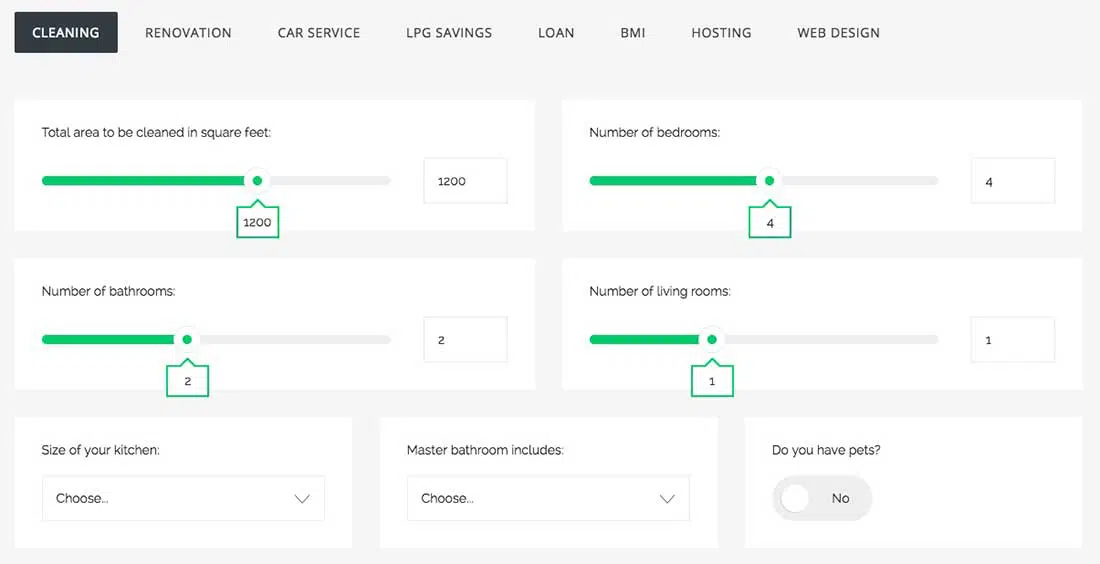
Task: Click the bedrooms slider handle
Action: point(769,181)
